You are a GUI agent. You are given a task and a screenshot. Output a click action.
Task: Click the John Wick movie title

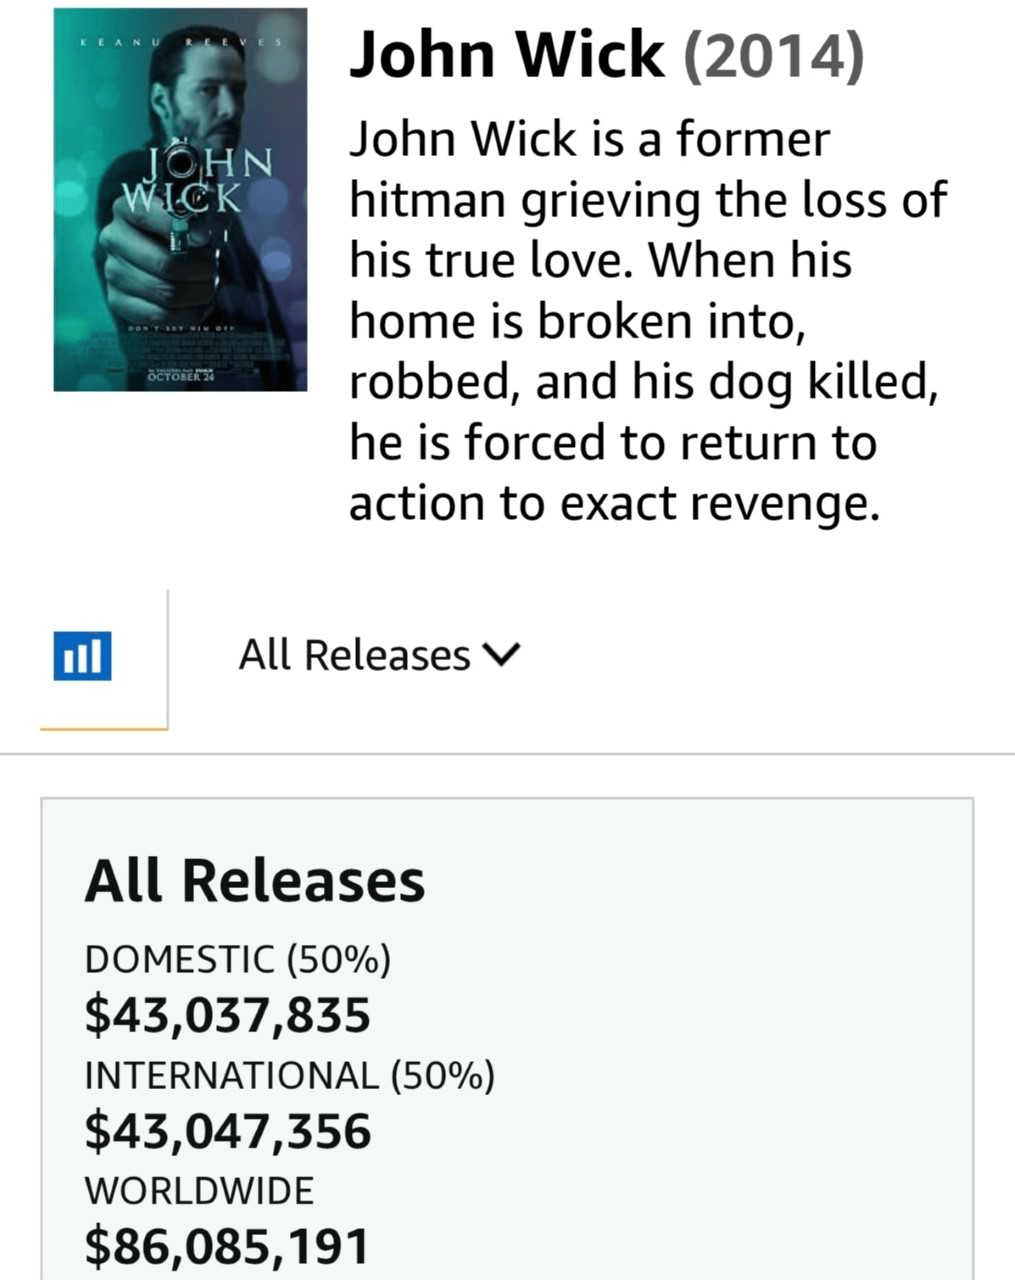tap(506, 54)
